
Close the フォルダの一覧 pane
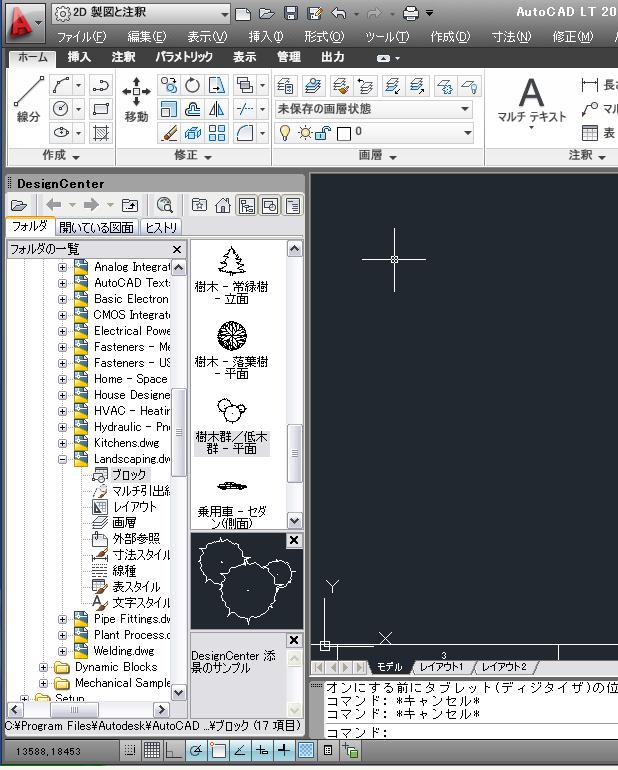177,249
